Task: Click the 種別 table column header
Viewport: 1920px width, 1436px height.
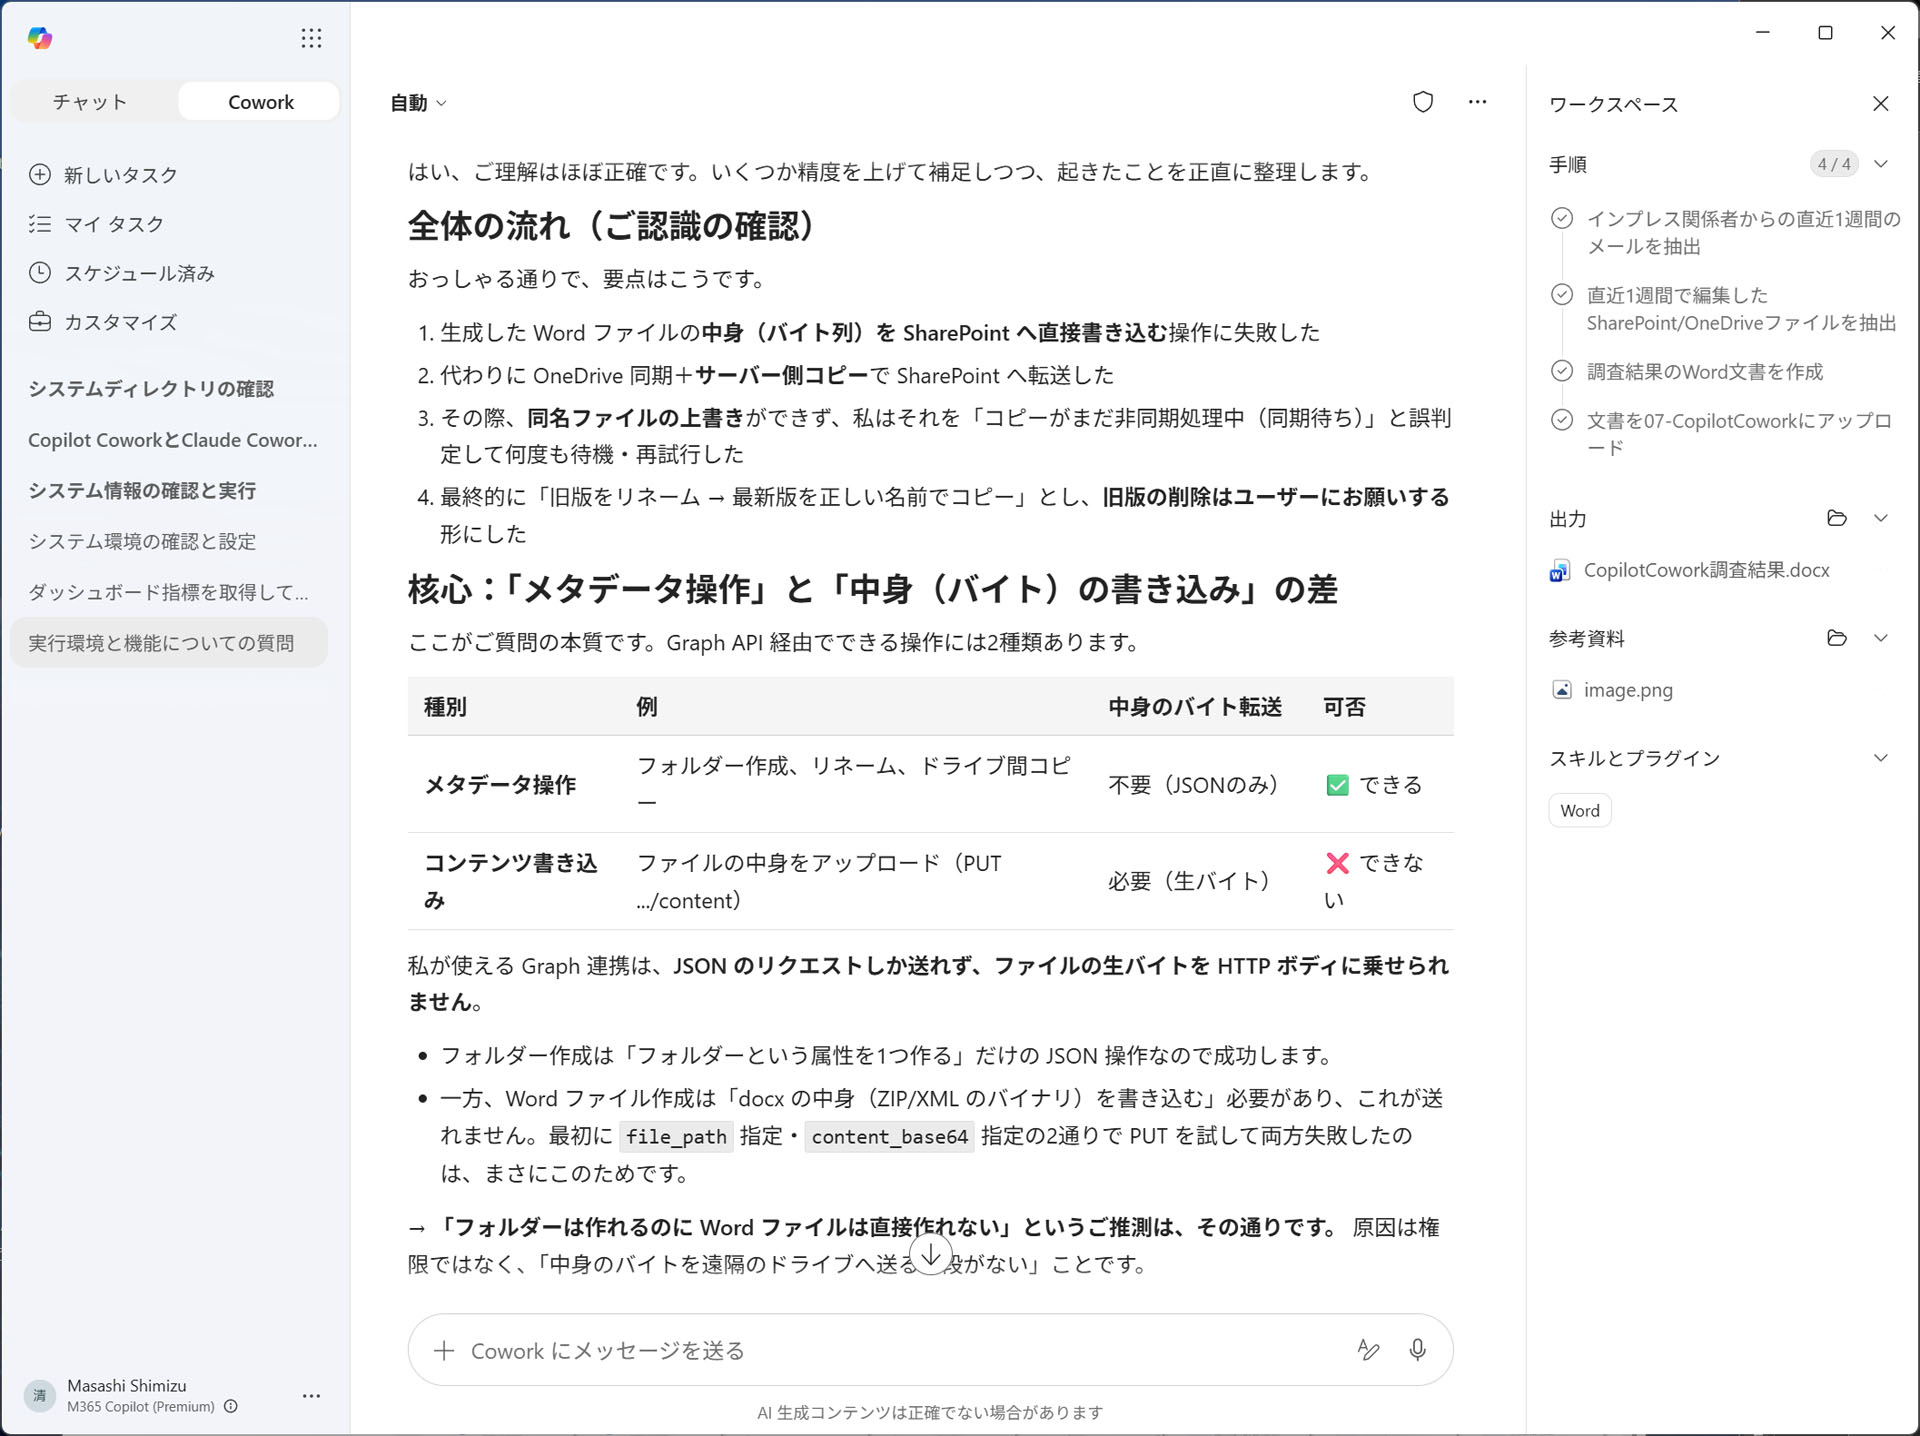Action: click(x=445, y=707)
